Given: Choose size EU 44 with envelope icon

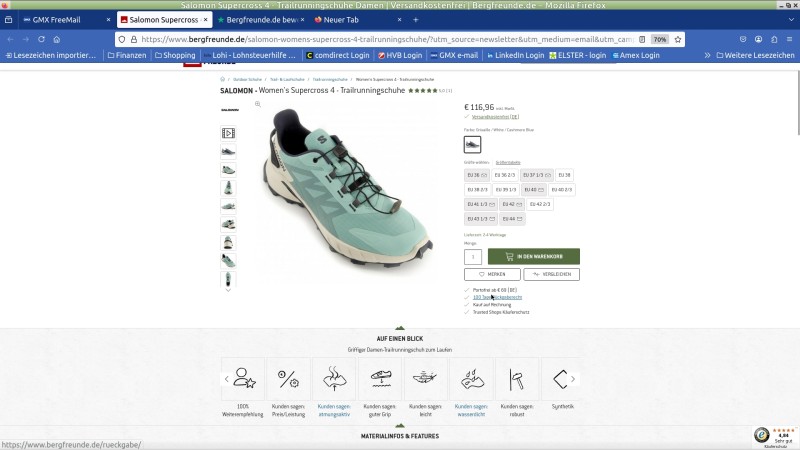Looking at the screenshot, I should click(x=512, y=219).
